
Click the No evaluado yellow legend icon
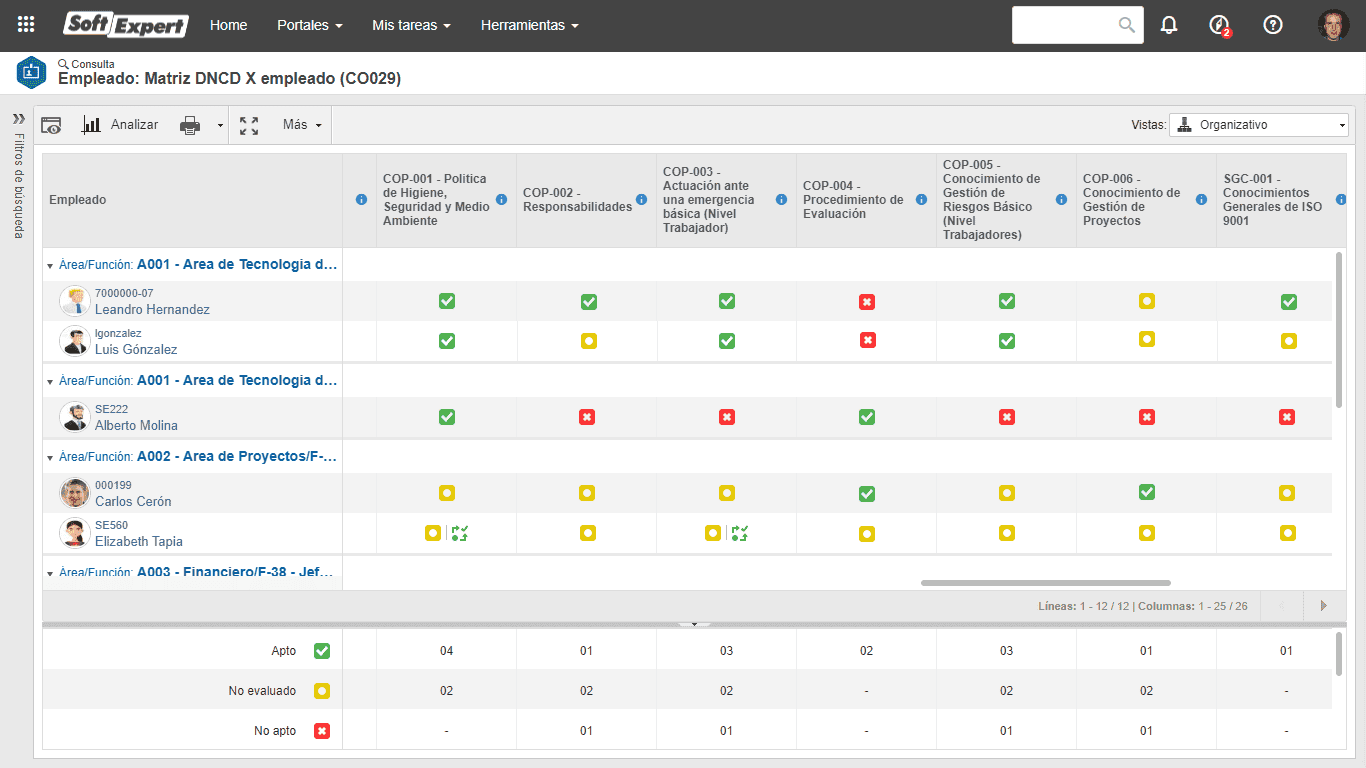(x=321, y=691)
